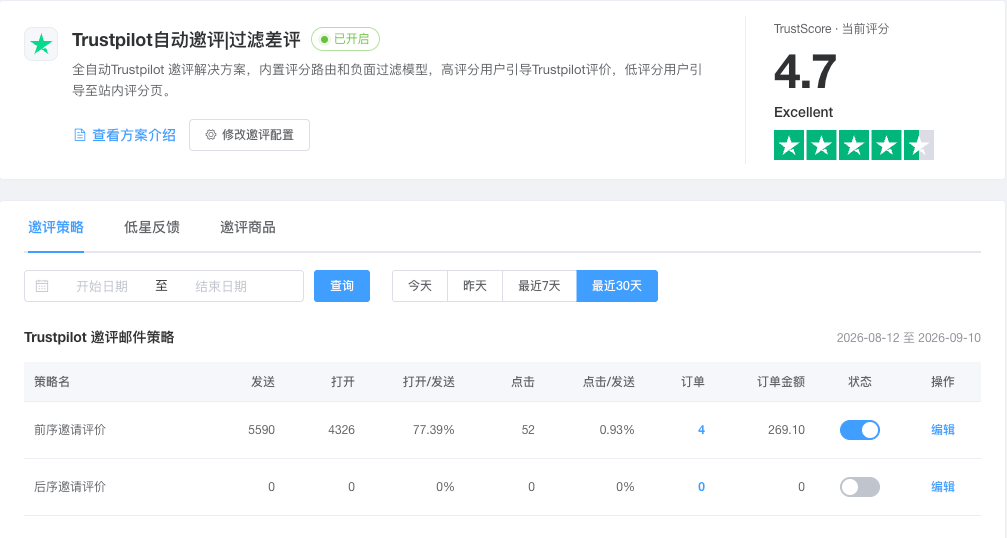1007x538 pixels.
Task: Click the 订单金额 column header
Action: click(780, 382)
